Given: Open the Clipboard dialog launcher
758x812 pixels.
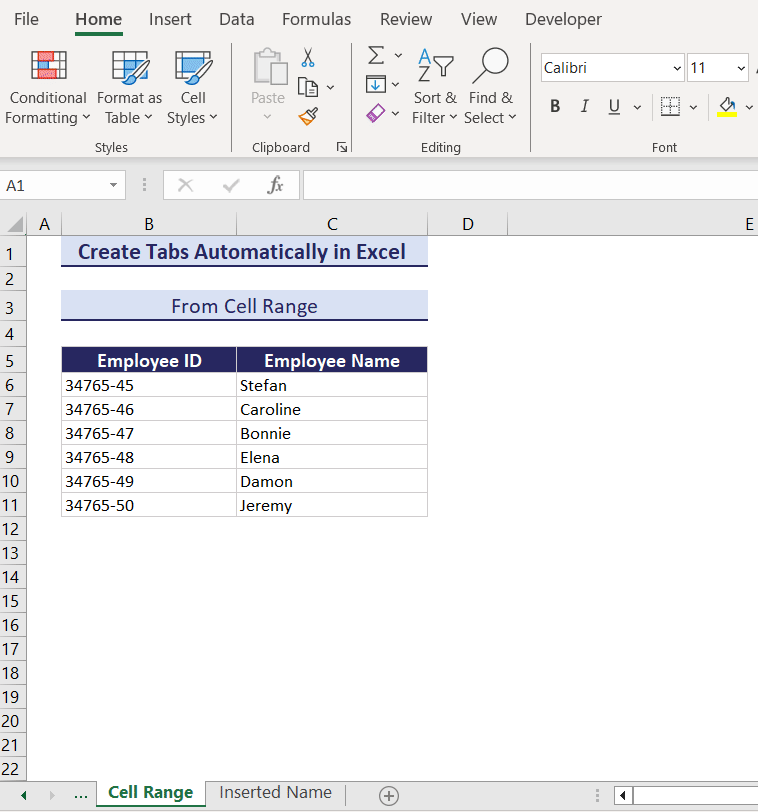Looking at the screenshot, I should click(342, 147).
